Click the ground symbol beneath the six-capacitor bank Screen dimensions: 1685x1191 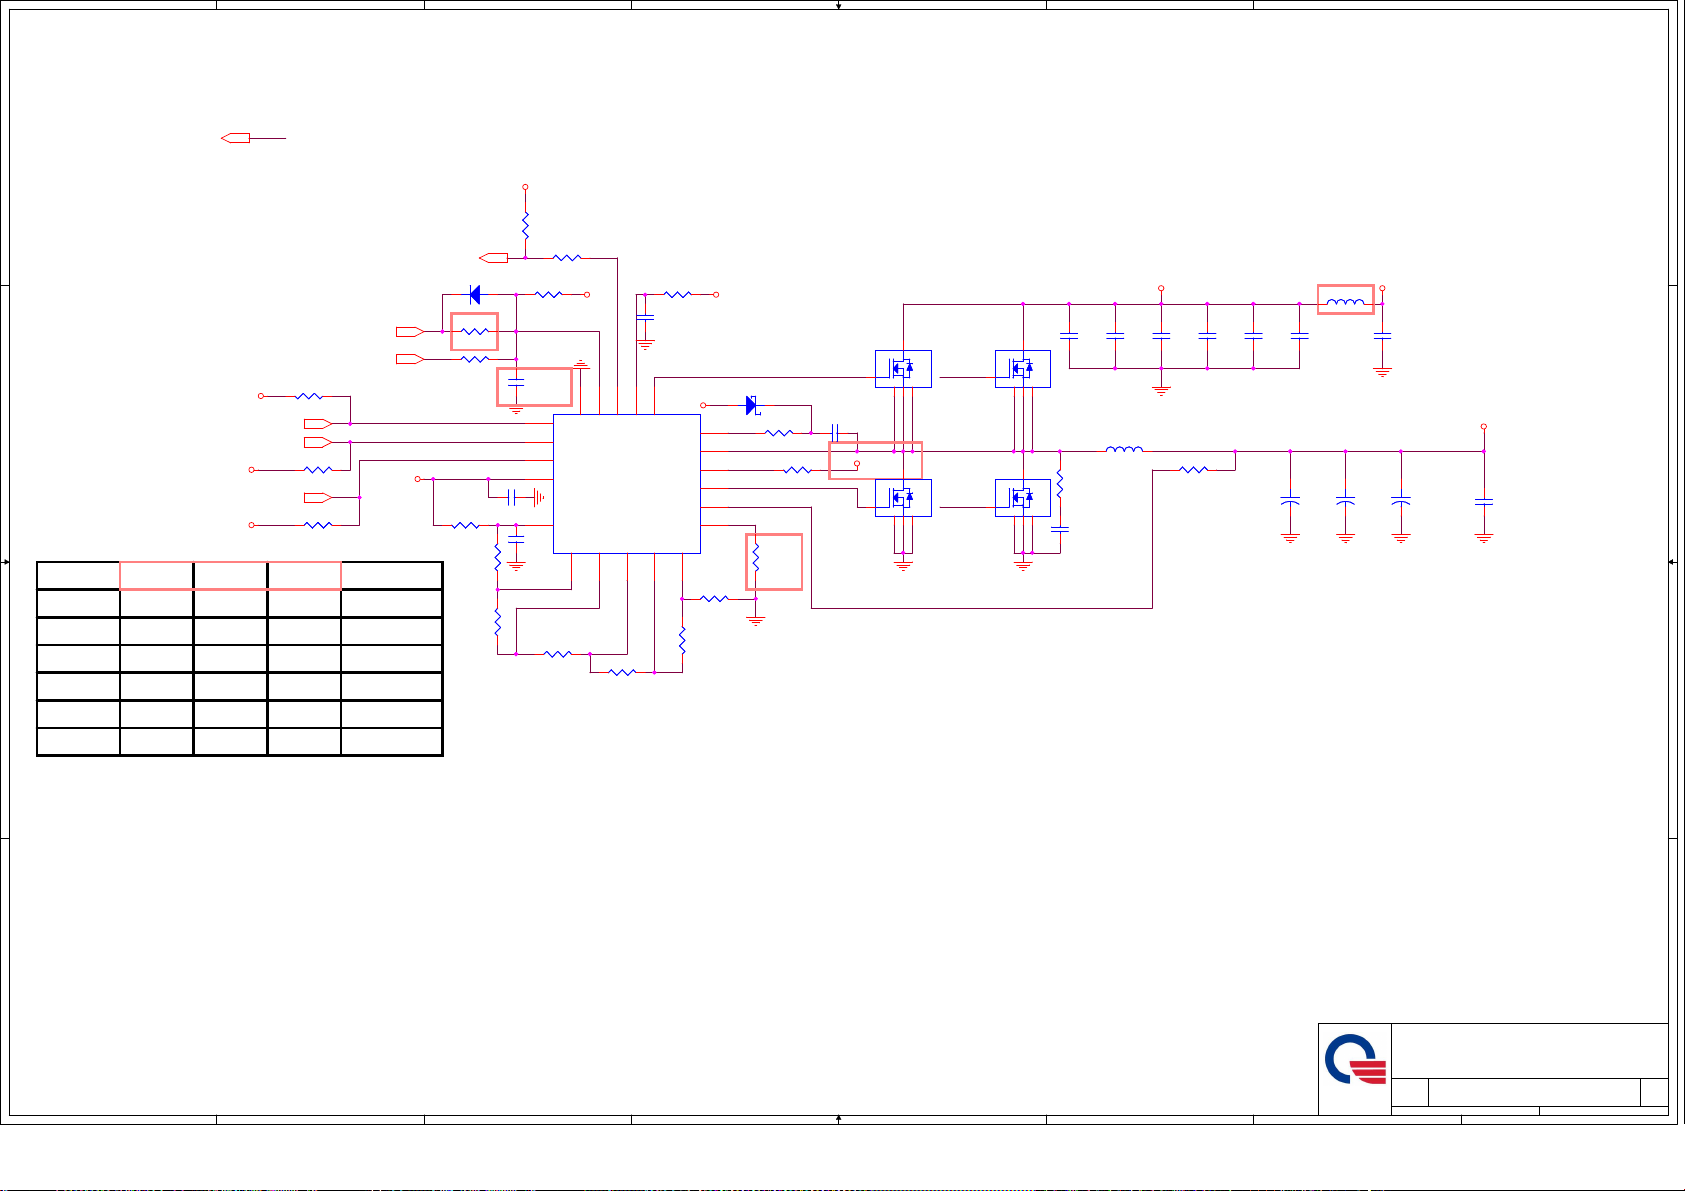point(1161,391)
